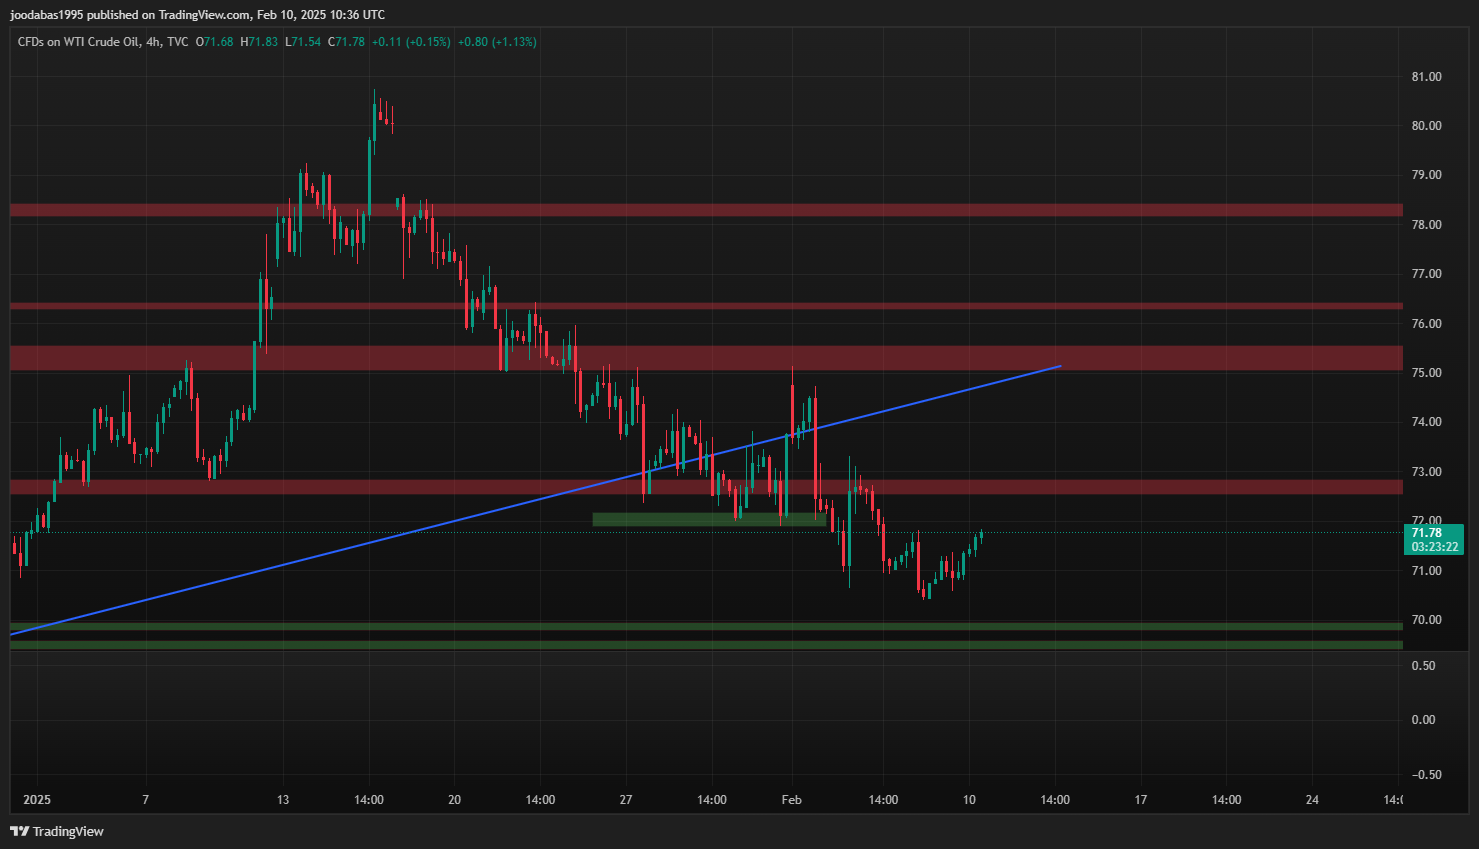The width and height of the screenshot is (1479, 849).
Task: Click the 2025 label on time axis
Action: (36, 800)
